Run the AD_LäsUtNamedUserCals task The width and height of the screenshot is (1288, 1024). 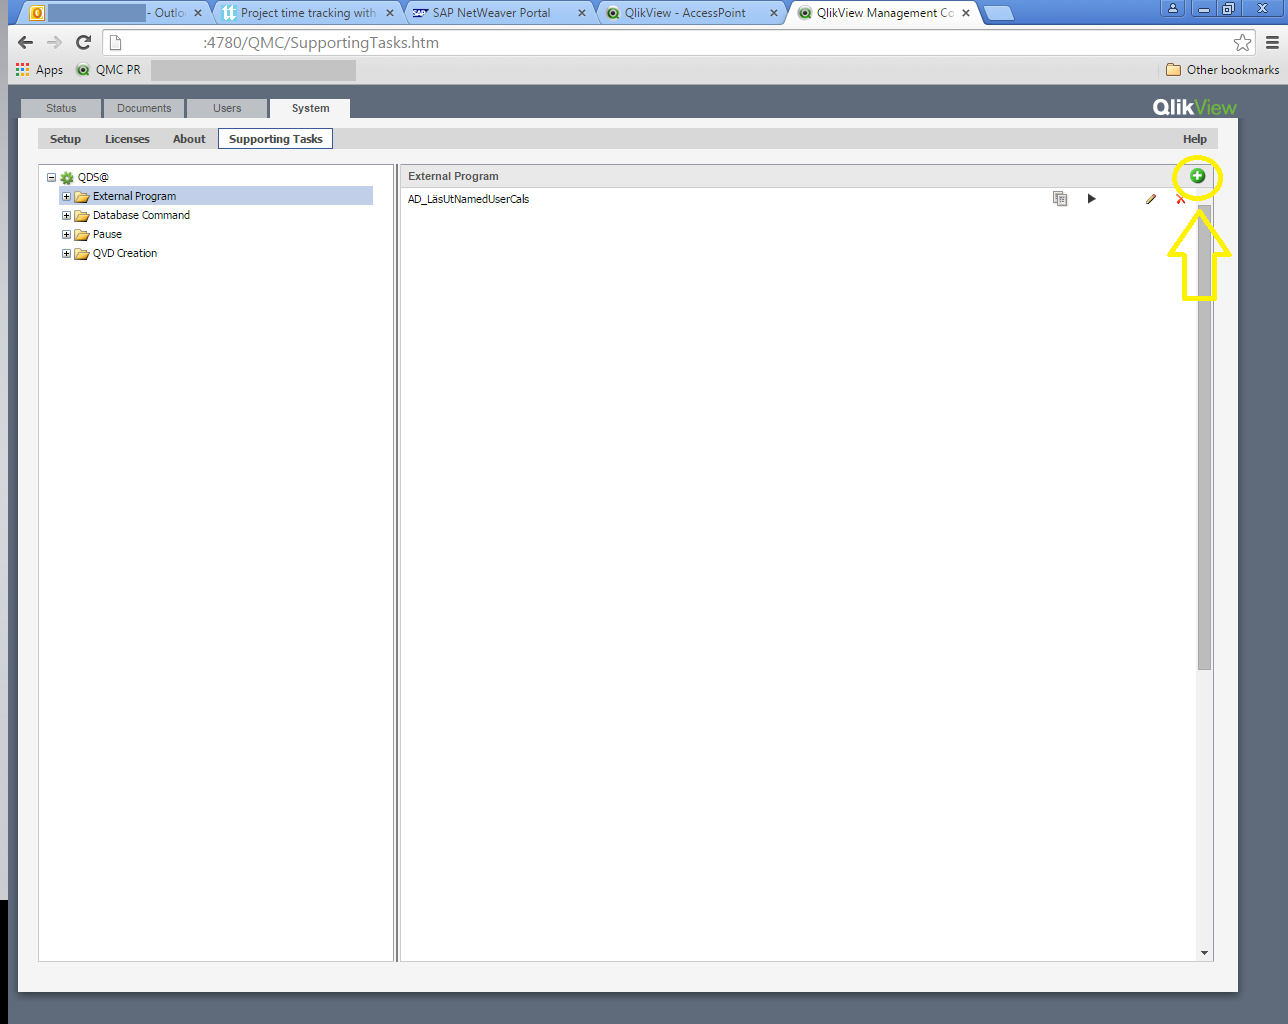click(x=1091, y=199)
